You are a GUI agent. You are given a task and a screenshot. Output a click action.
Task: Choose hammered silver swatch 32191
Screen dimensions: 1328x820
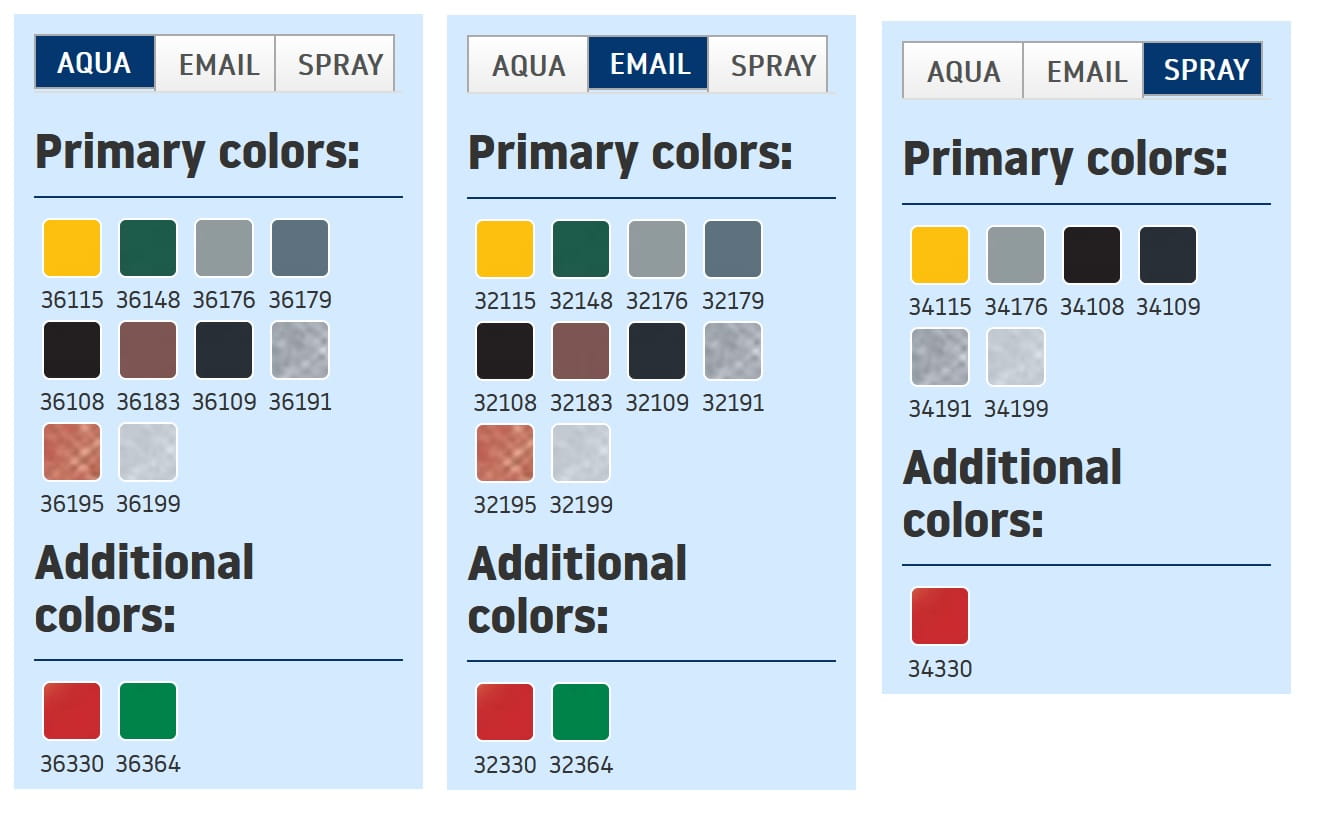733,351
